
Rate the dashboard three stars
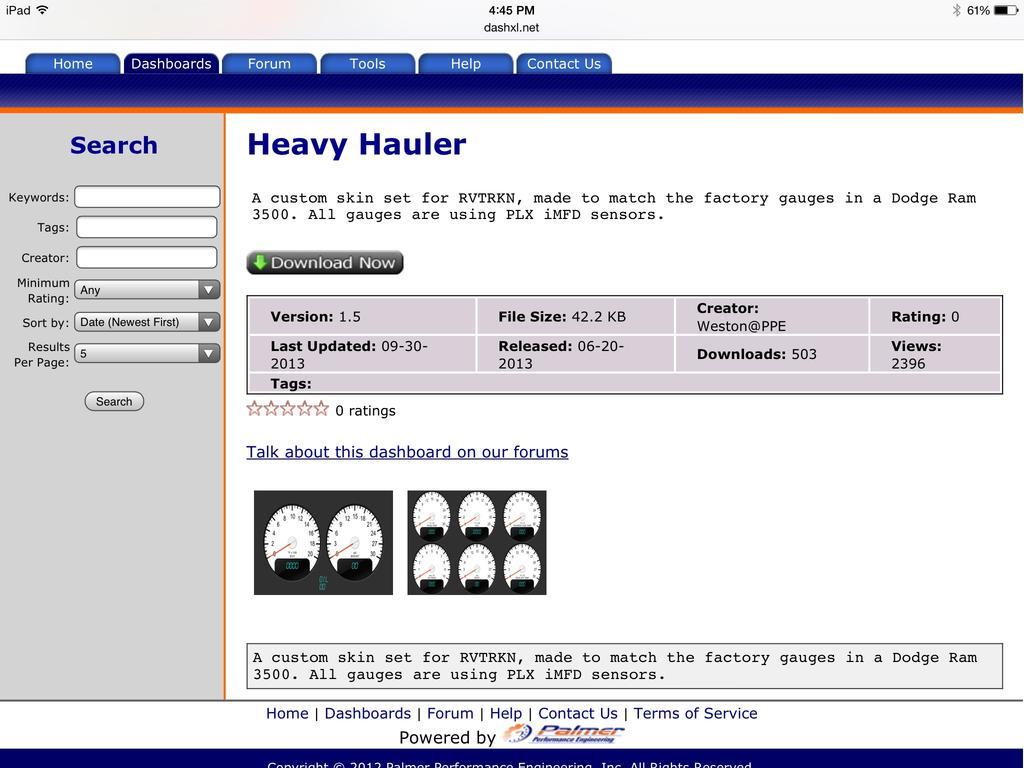[x=287, y=409]
